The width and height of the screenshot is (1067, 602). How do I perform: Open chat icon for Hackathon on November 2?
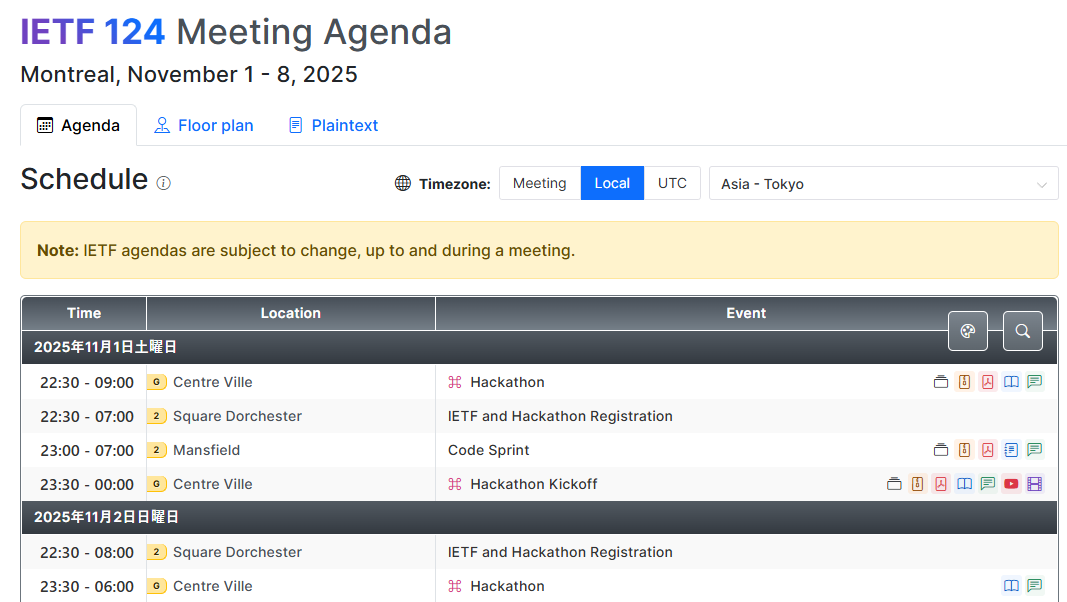coord(1035,586)
